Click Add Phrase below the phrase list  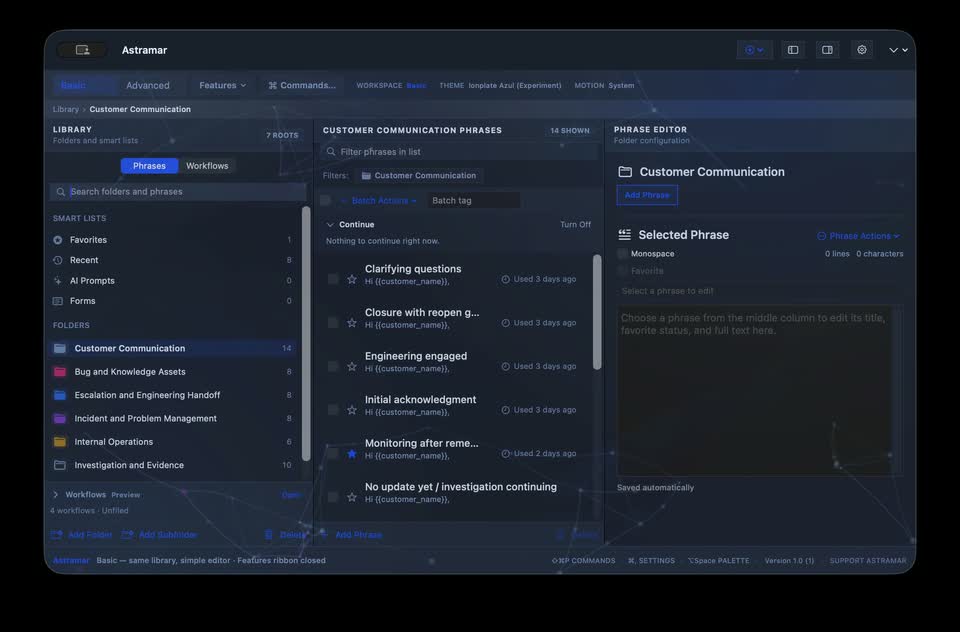pyautogui.click(x=351, y=535)
